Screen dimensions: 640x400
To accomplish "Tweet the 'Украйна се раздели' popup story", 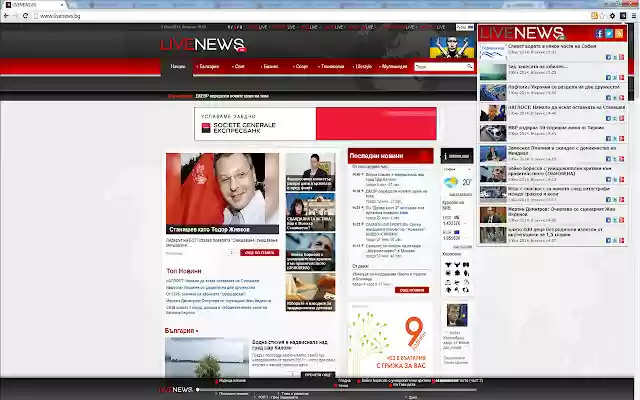I will [x=615, y=98].
